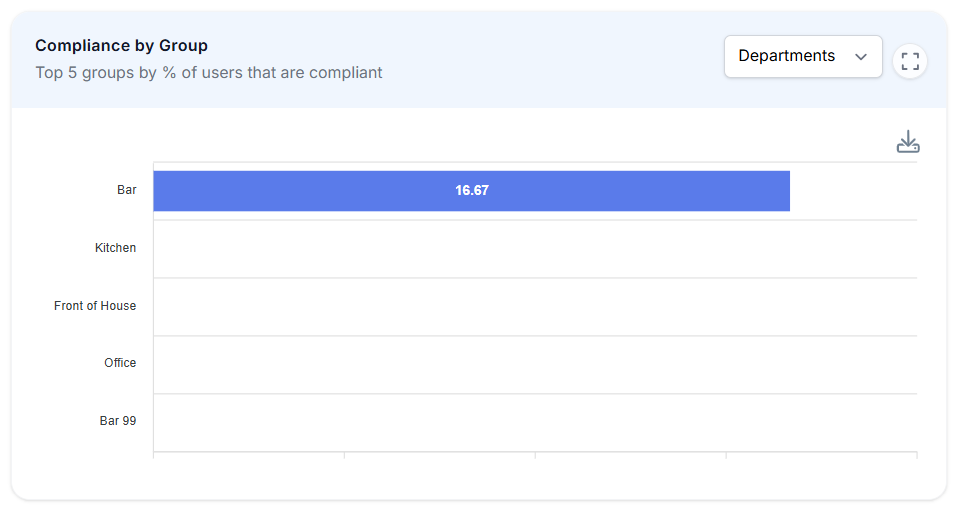
Task: Click the empty Kitchen chart row
Action: [x=535, y=249]
